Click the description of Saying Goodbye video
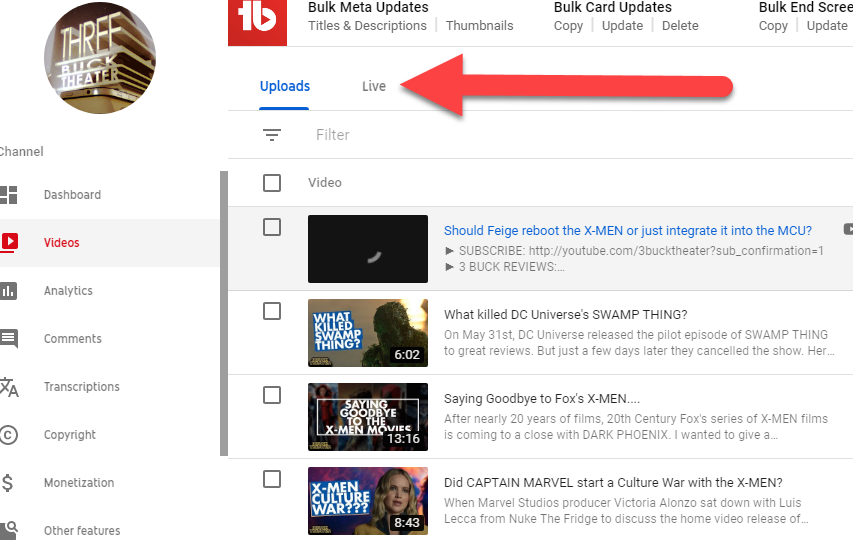853x540 pixels. click(636, 427)
